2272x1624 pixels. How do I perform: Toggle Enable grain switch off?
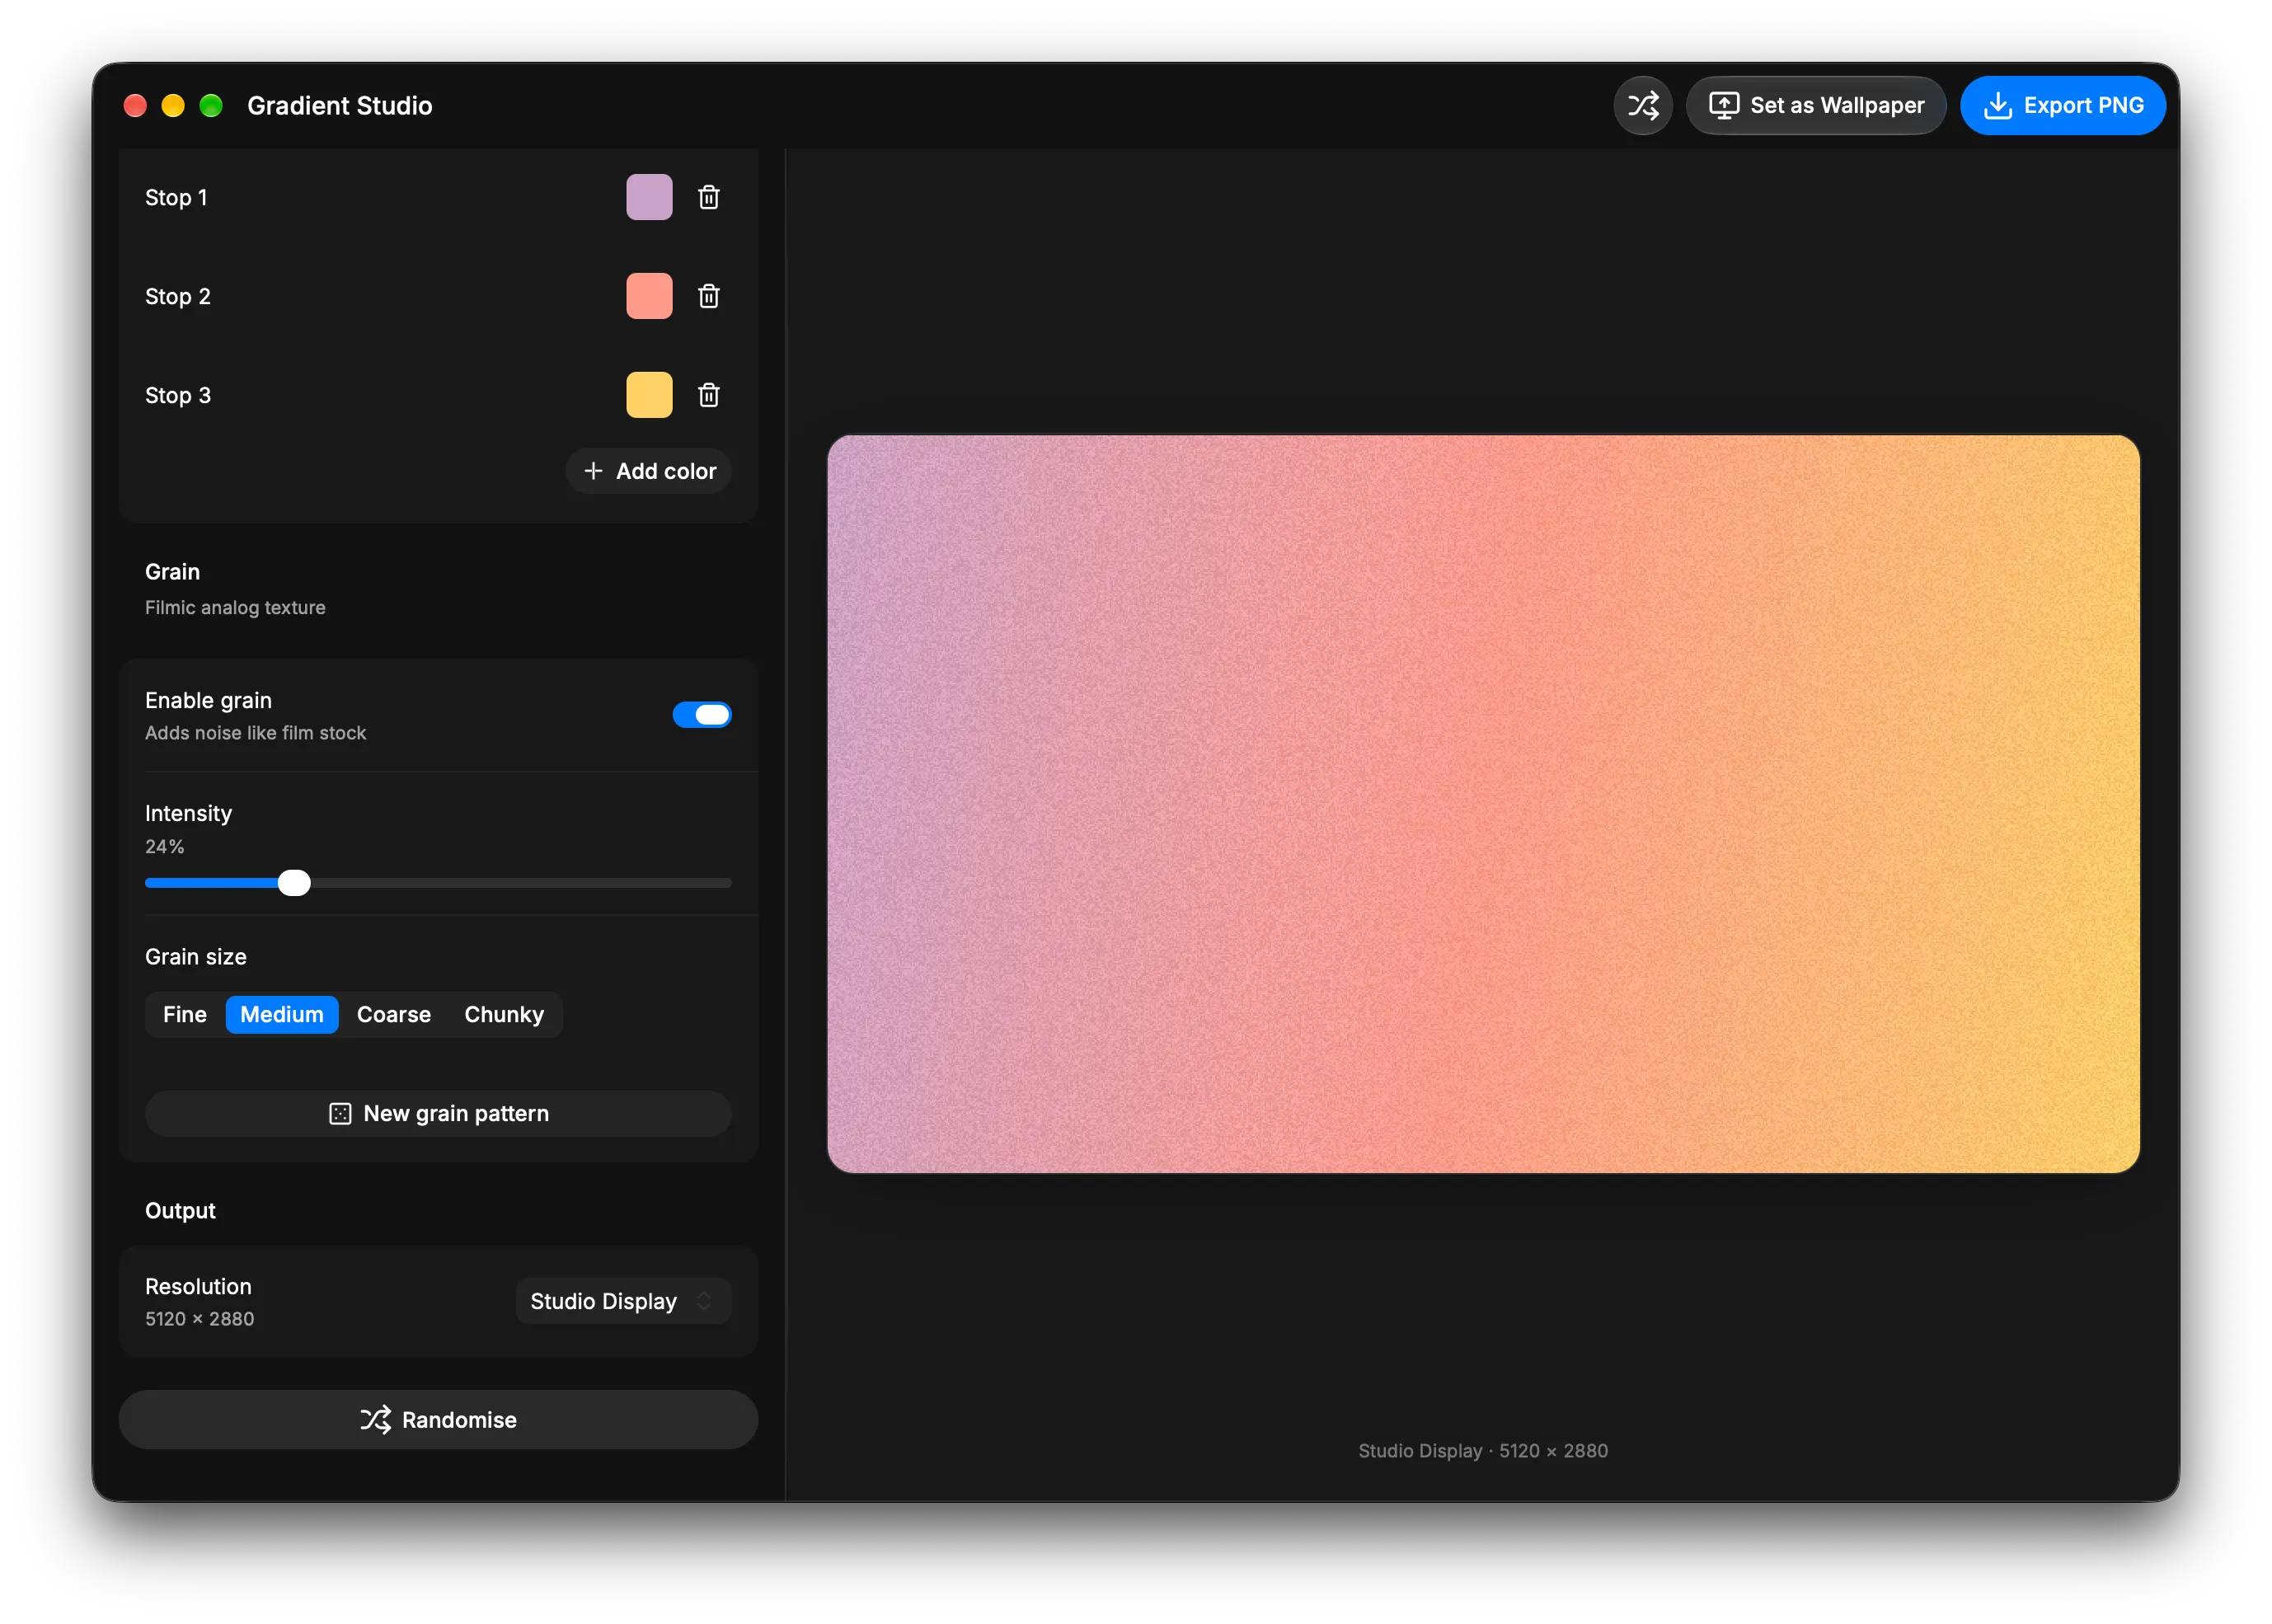coord(702,715)
